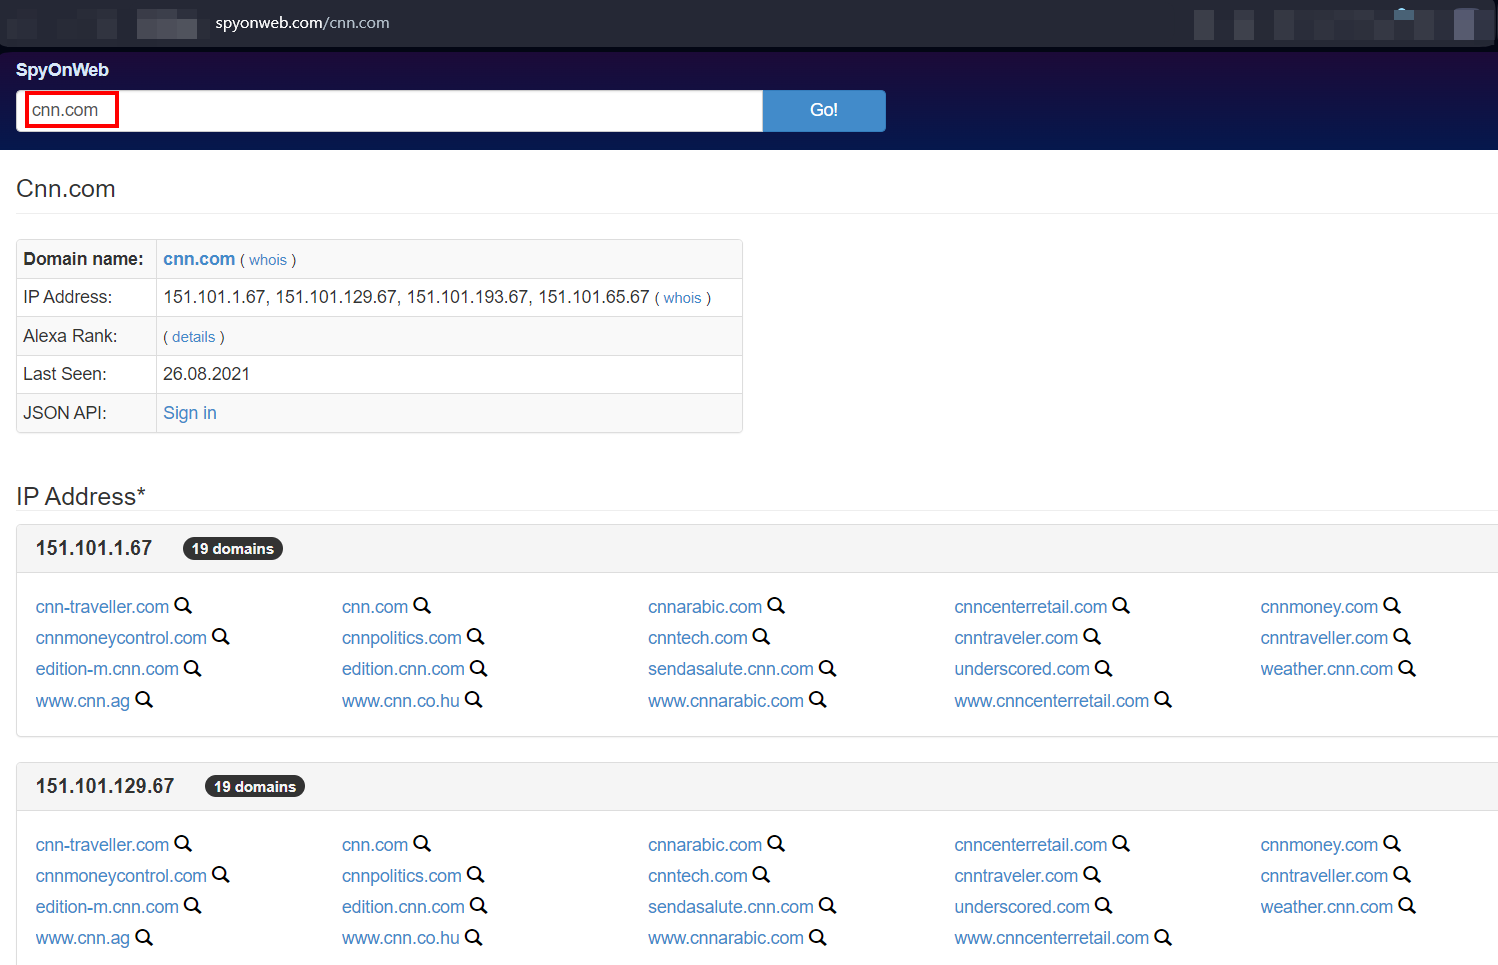This screenshot has width=1498, height=965.
Task: Click the Last Seen date 26.08.2021
Action: coord(207,374)
